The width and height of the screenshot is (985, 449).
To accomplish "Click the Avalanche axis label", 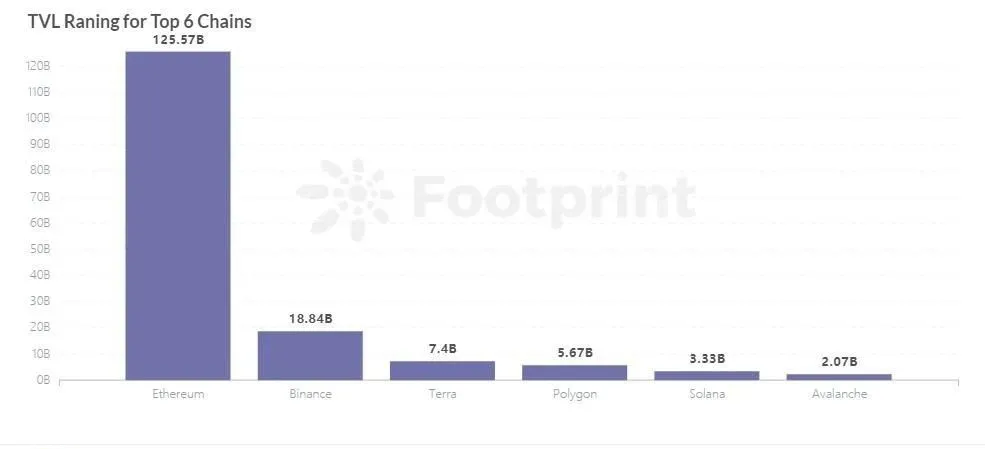I will pyautogui.click(x=839, y=394).
